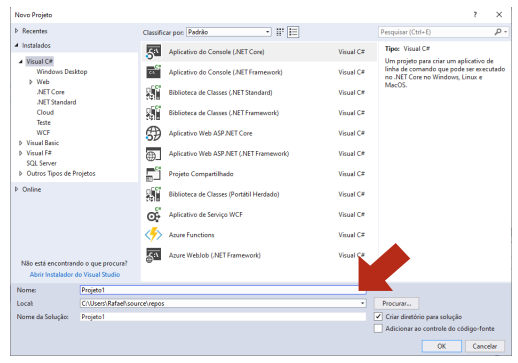Select Aplicativo Web ASP.NET Core text
The image size is (518, 363).
[210, 133]
